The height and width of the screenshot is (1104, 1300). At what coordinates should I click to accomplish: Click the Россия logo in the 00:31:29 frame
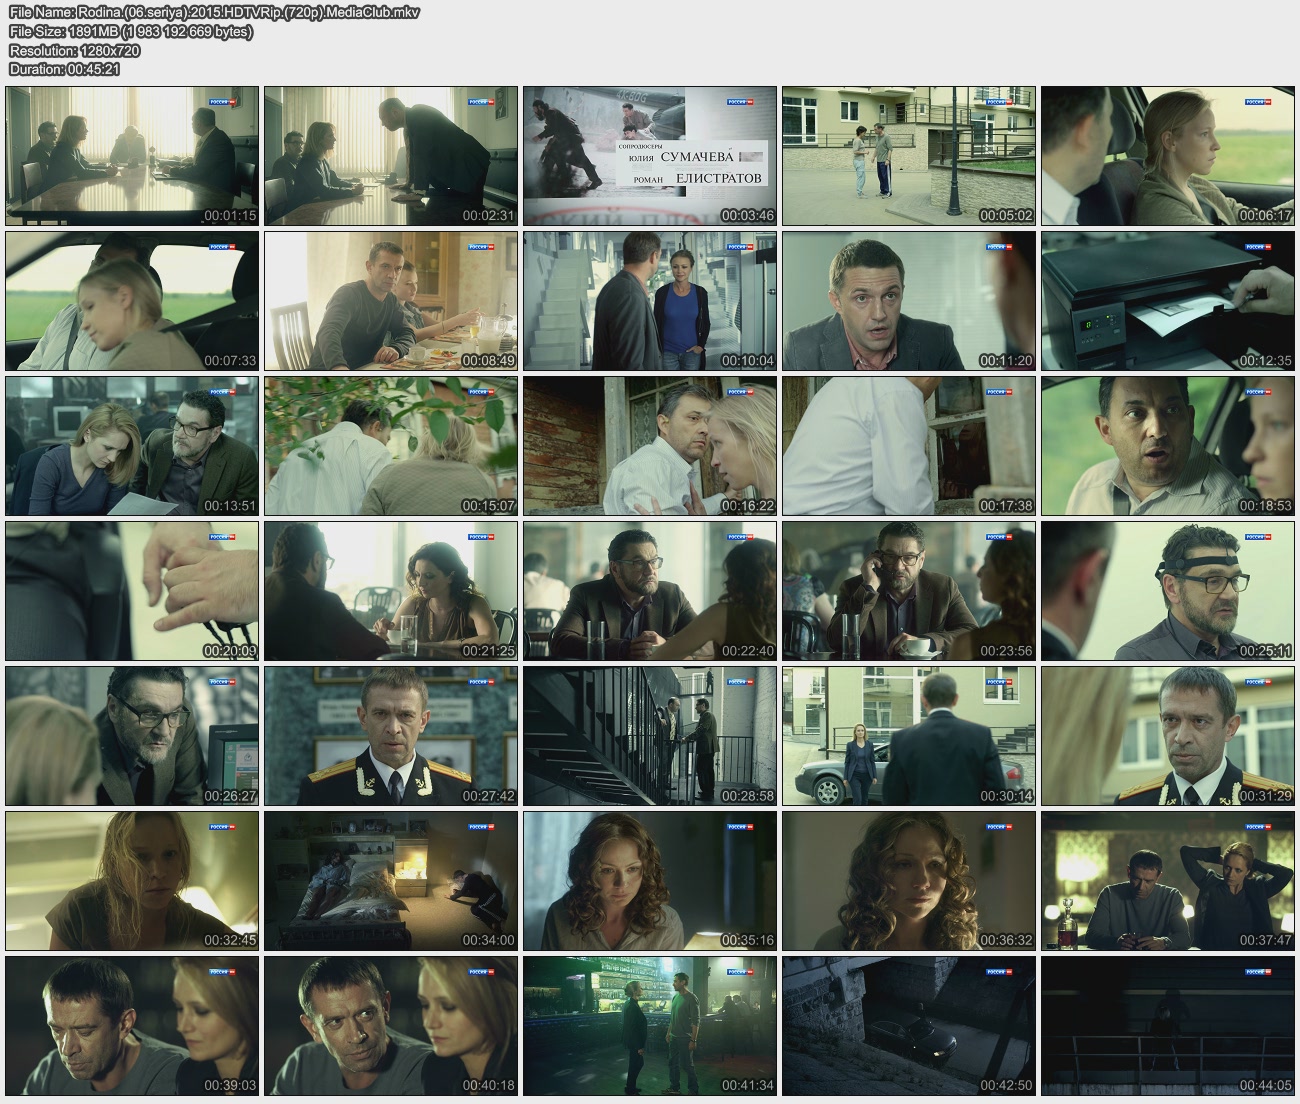click(x=1259, y=682)
